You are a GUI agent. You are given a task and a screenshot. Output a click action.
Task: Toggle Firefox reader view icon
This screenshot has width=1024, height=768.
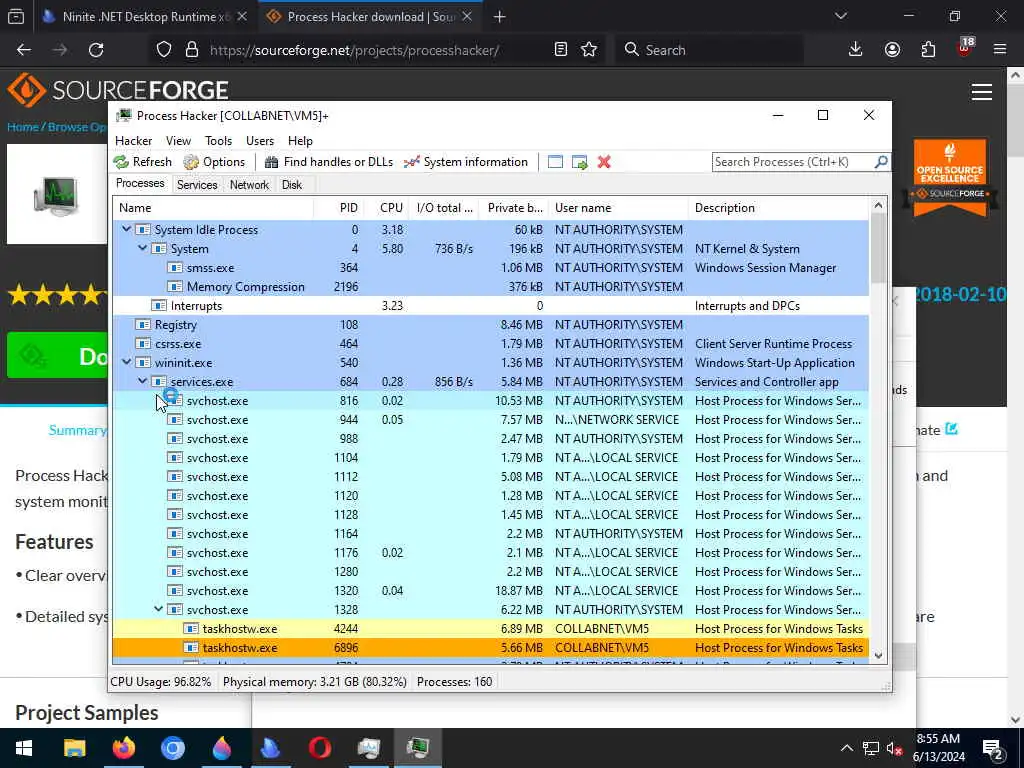point(560,50)
